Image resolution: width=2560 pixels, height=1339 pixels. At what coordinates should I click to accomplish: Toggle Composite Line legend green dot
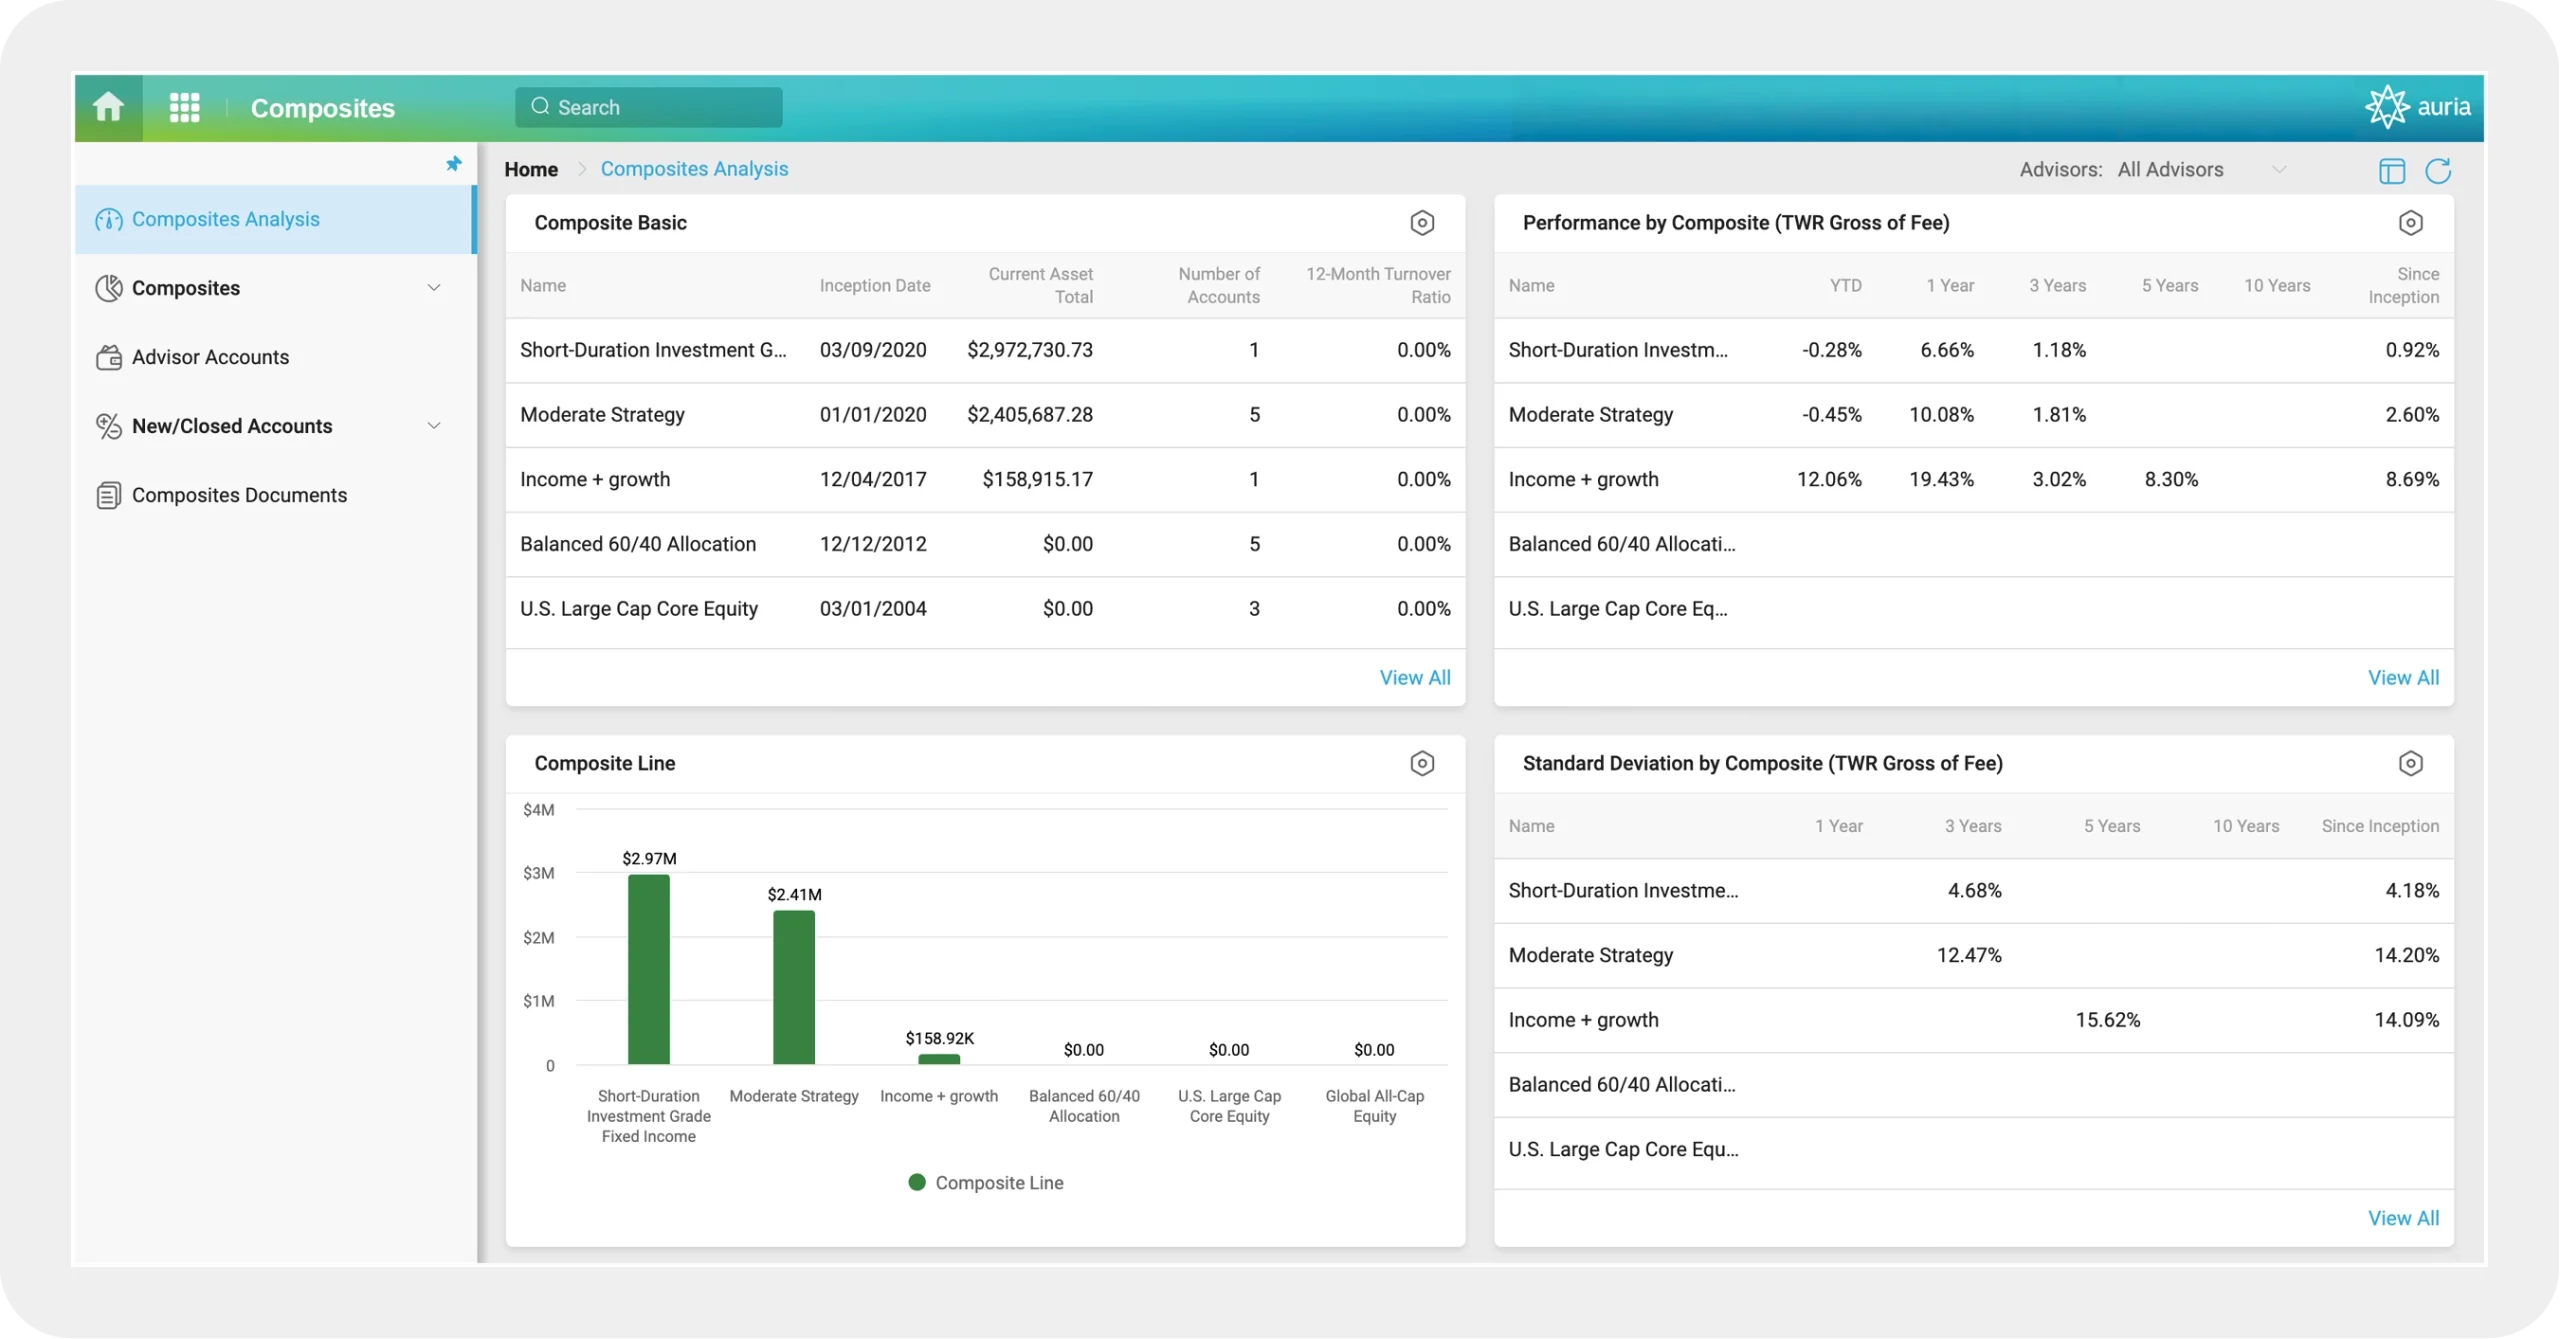pos(917,1182)
